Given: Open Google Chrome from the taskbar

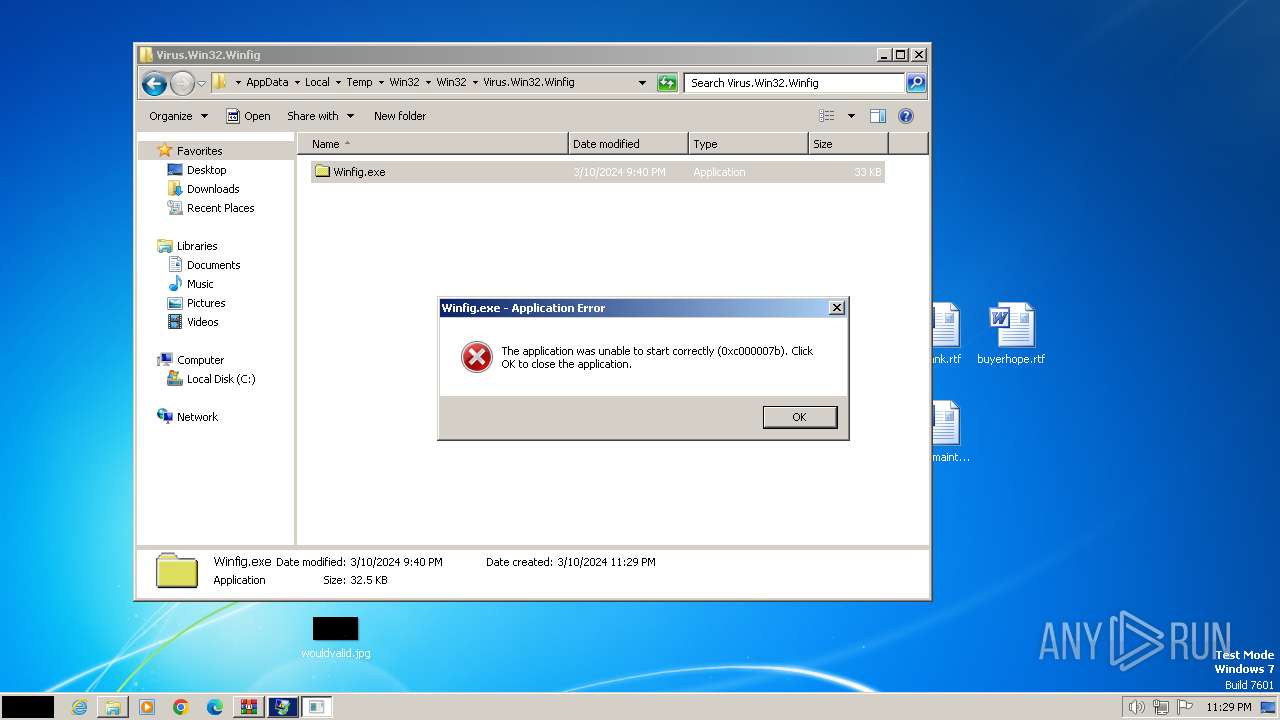Looking at the screenshot, I should [181, 707].
